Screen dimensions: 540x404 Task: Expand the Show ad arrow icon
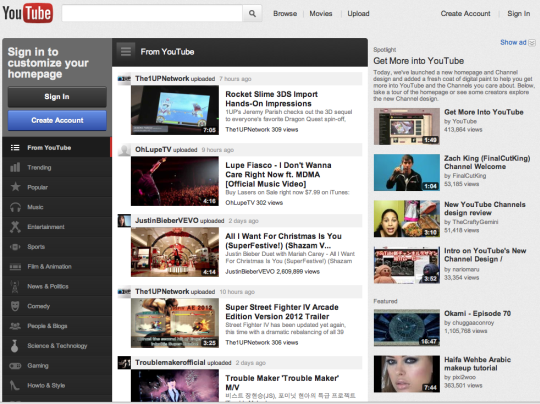(x=532, y=43)
